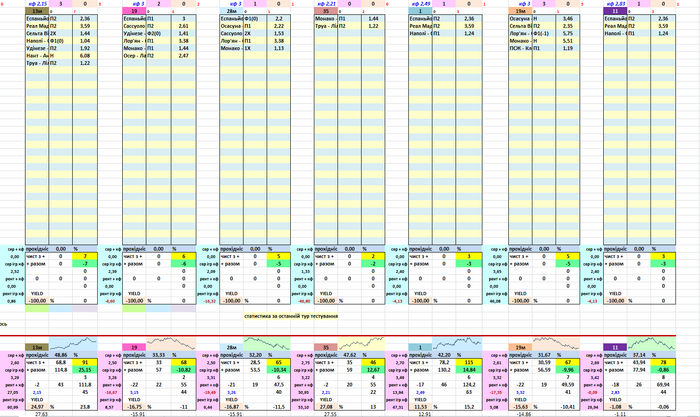This screenshot has height=417, width=700.
Task: Open the sparkline chart beside pink 19
Action: click(171, 344)
